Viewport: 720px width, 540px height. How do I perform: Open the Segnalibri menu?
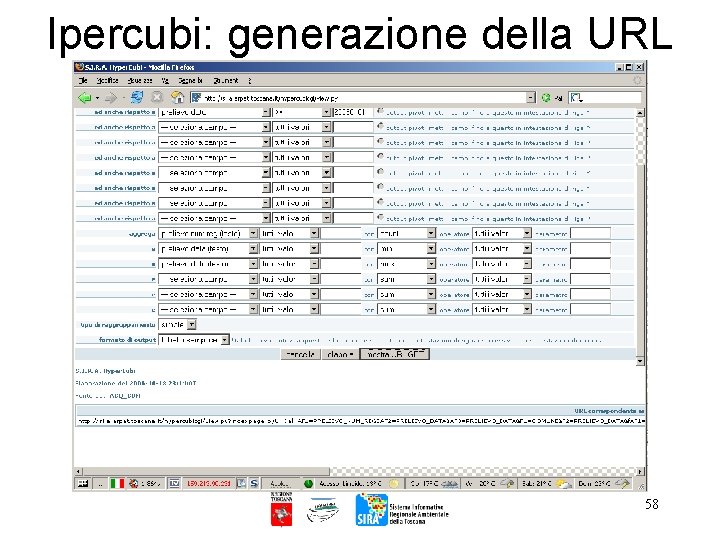(190, 80)
